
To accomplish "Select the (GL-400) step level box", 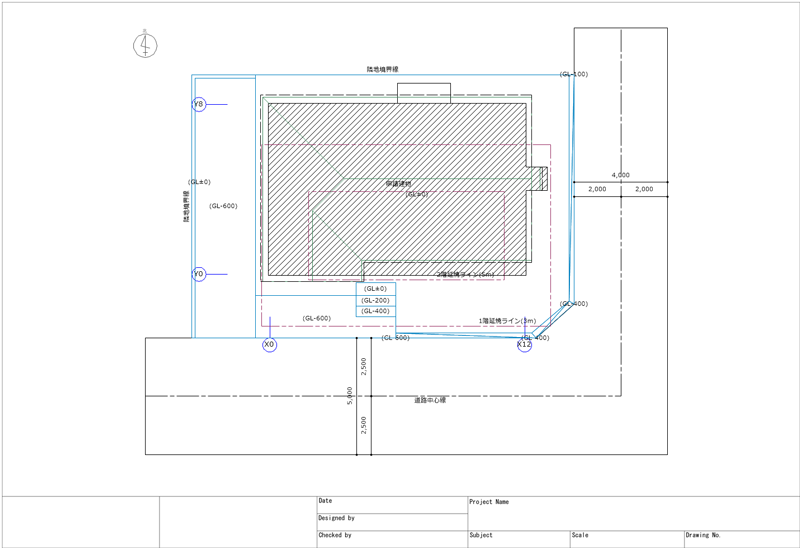I will [x=376, y=311].
